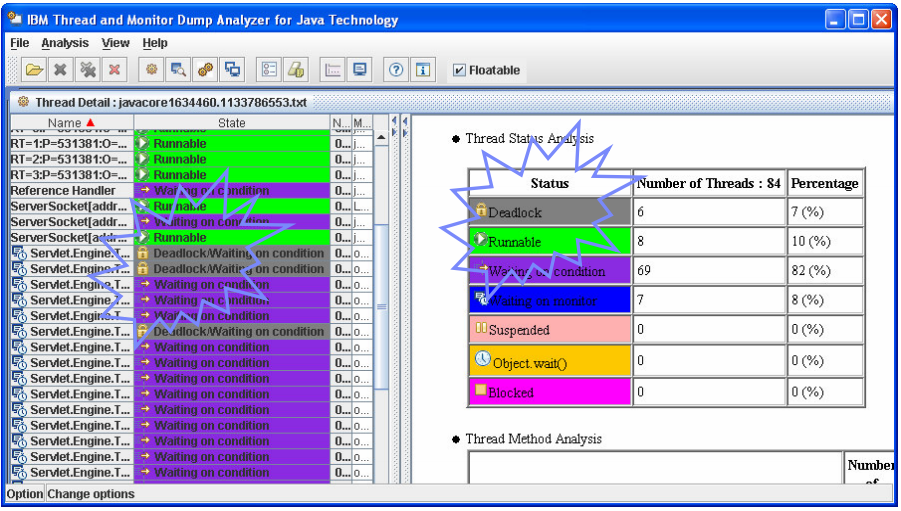The height and width of the screenshot is (511, 901).
Task: Click the two-gears compare threads icon
Action: tap(205, 70)
